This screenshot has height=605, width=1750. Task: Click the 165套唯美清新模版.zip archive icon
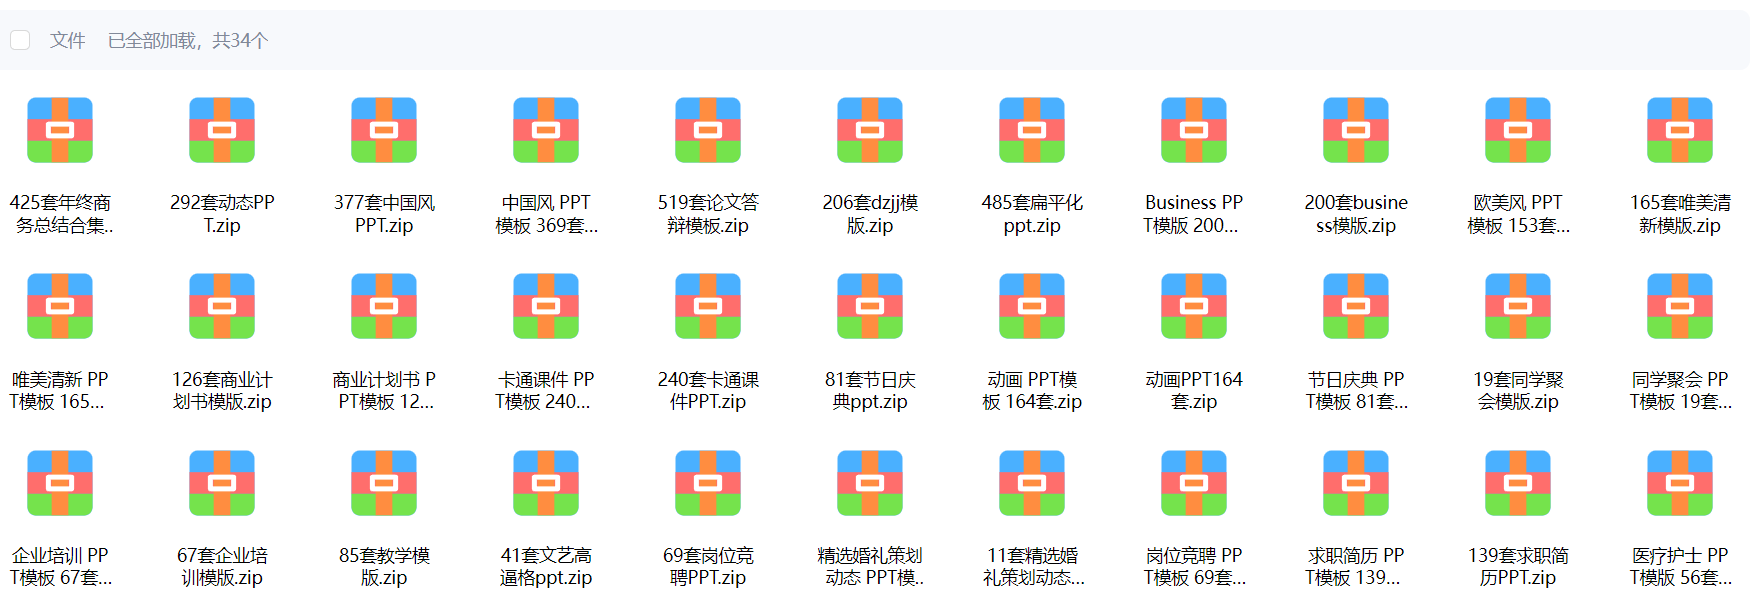[1680, 130]
